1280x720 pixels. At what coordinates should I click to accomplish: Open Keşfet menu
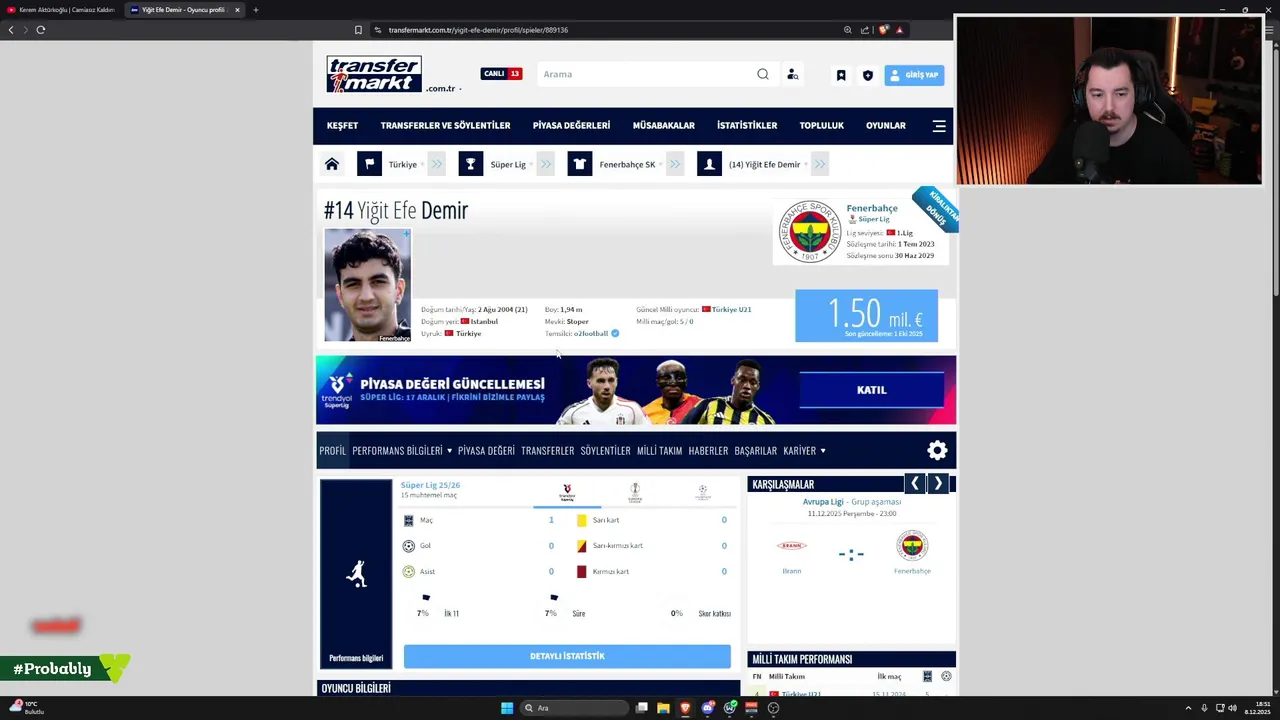342,126
